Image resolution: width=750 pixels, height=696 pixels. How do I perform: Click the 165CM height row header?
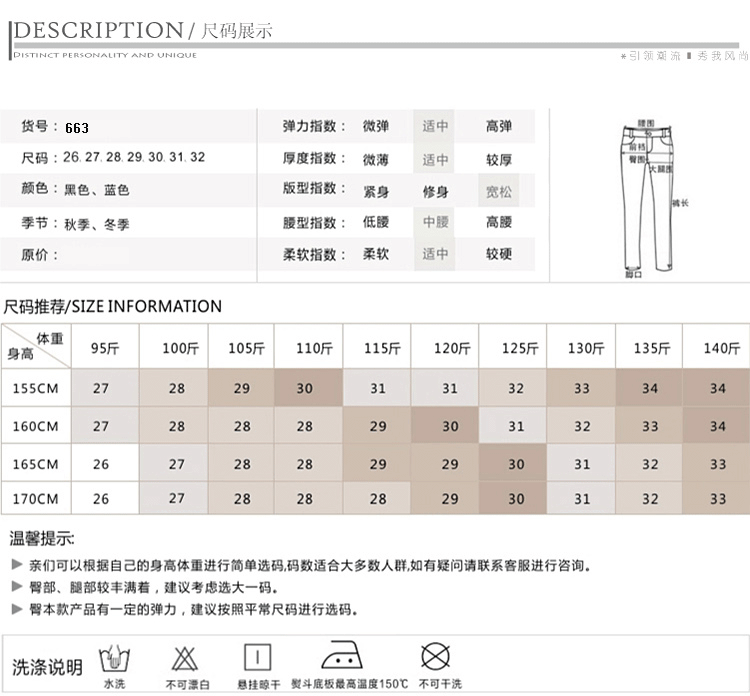pos(36,464)
